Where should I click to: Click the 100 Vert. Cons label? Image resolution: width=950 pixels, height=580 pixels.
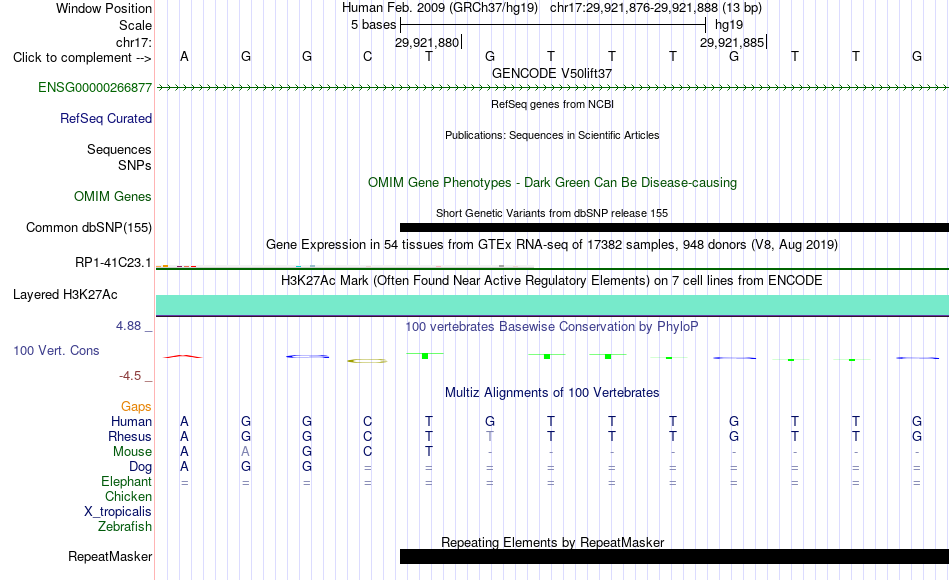point(56,350)
